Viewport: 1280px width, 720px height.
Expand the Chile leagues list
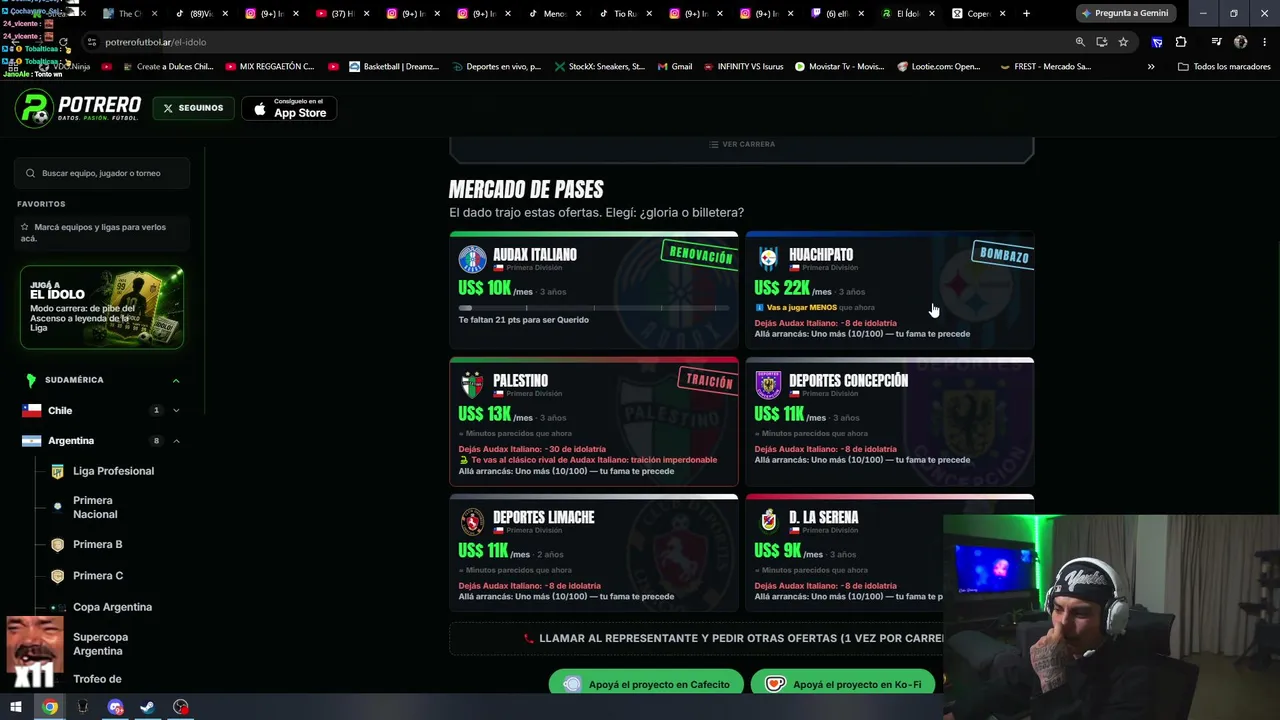click(x=176, y=410)
